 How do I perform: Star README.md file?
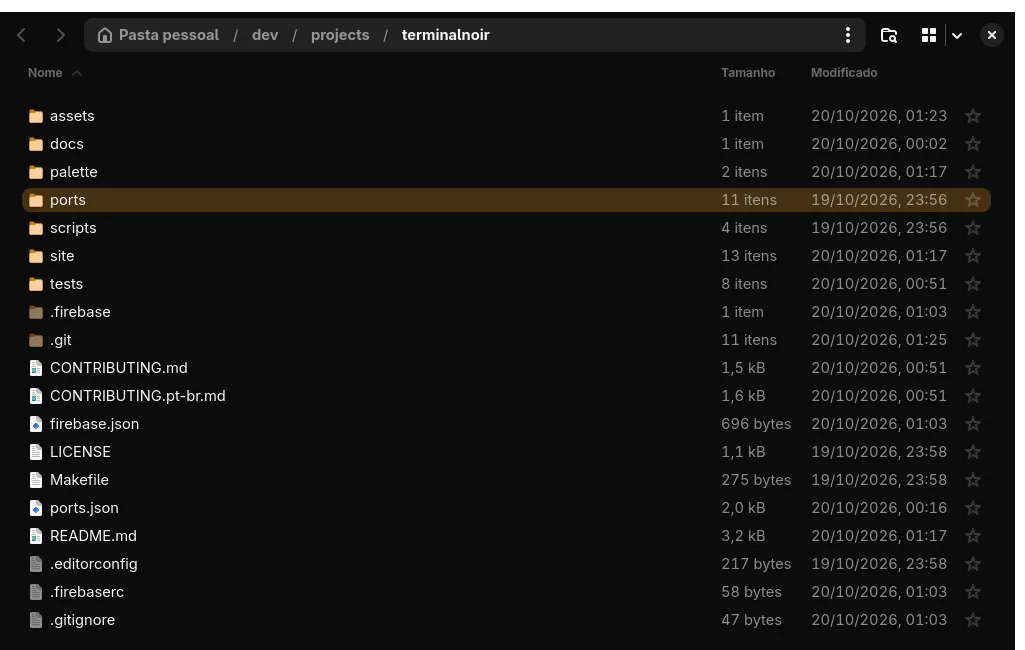[x=973, y=536]
